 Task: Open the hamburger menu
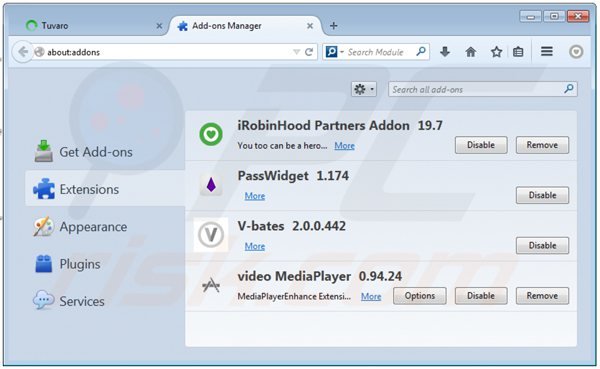click(546, 51)
